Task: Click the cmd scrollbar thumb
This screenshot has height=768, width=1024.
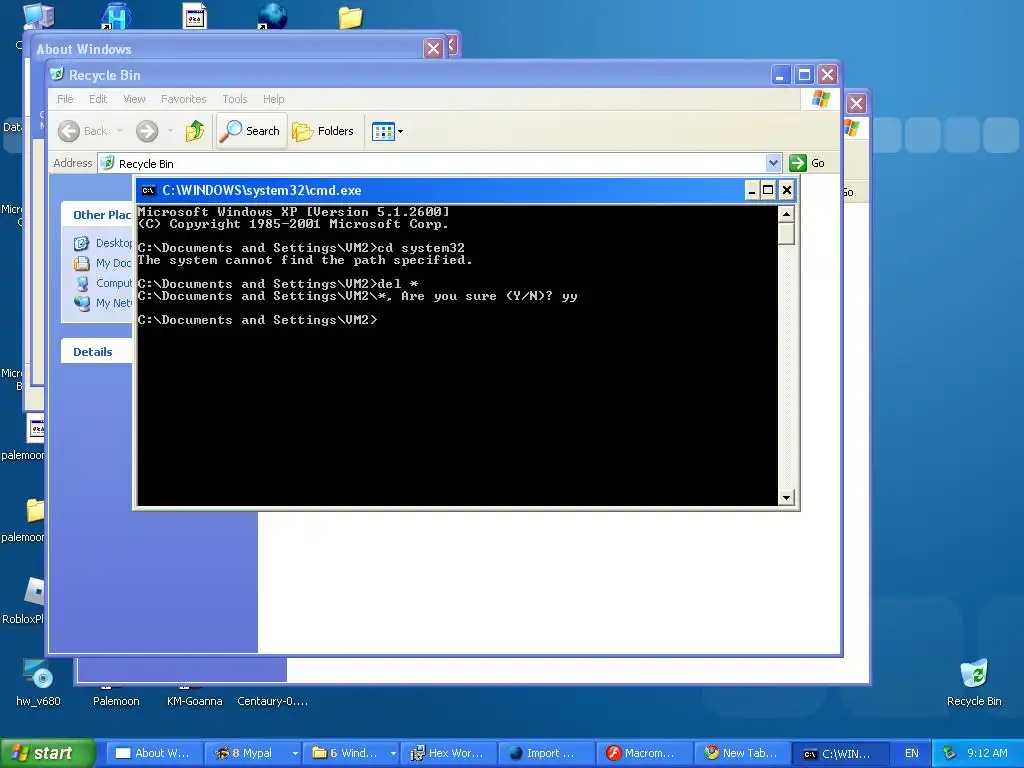Action: (x=786, y=233)
